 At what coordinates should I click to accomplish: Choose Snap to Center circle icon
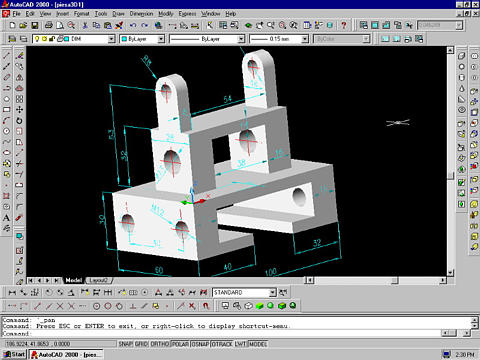(x=96, y=306)
